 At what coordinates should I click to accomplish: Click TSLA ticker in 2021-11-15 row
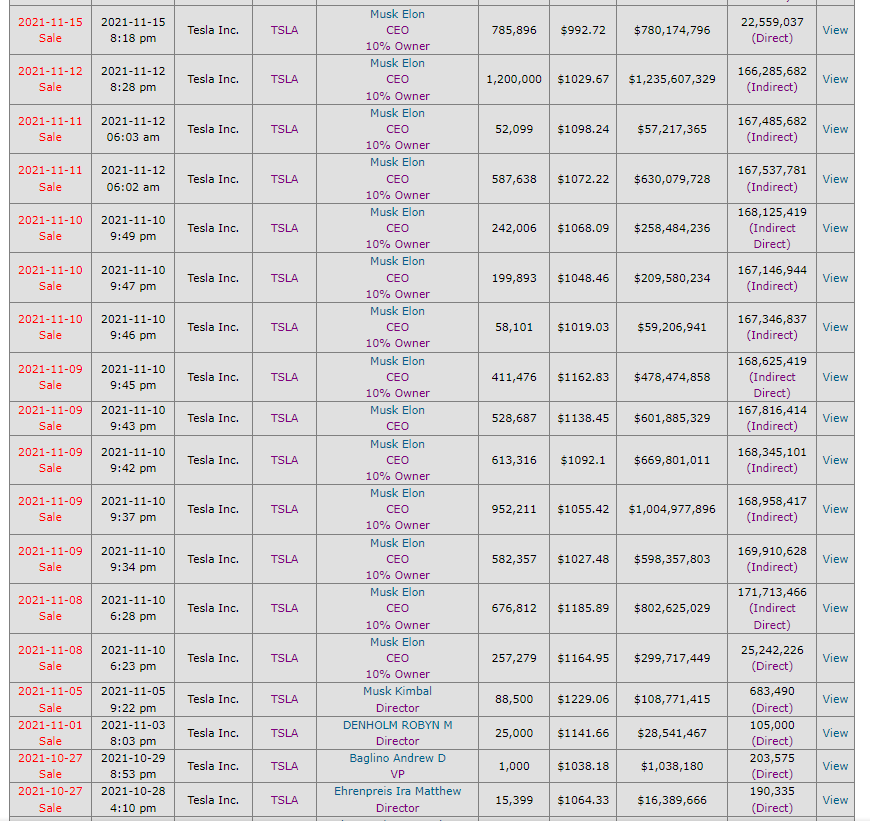(x=284, y=30)
